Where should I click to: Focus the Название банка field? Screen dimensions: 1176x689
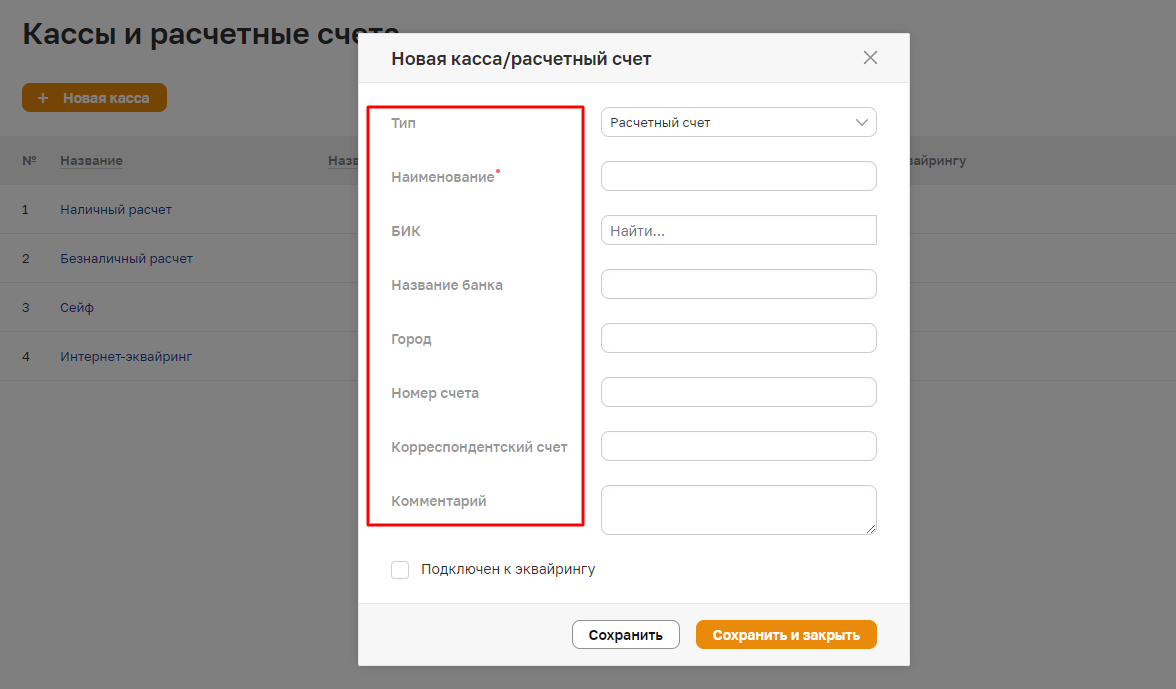pyautogui.click(x=738, y=284)
